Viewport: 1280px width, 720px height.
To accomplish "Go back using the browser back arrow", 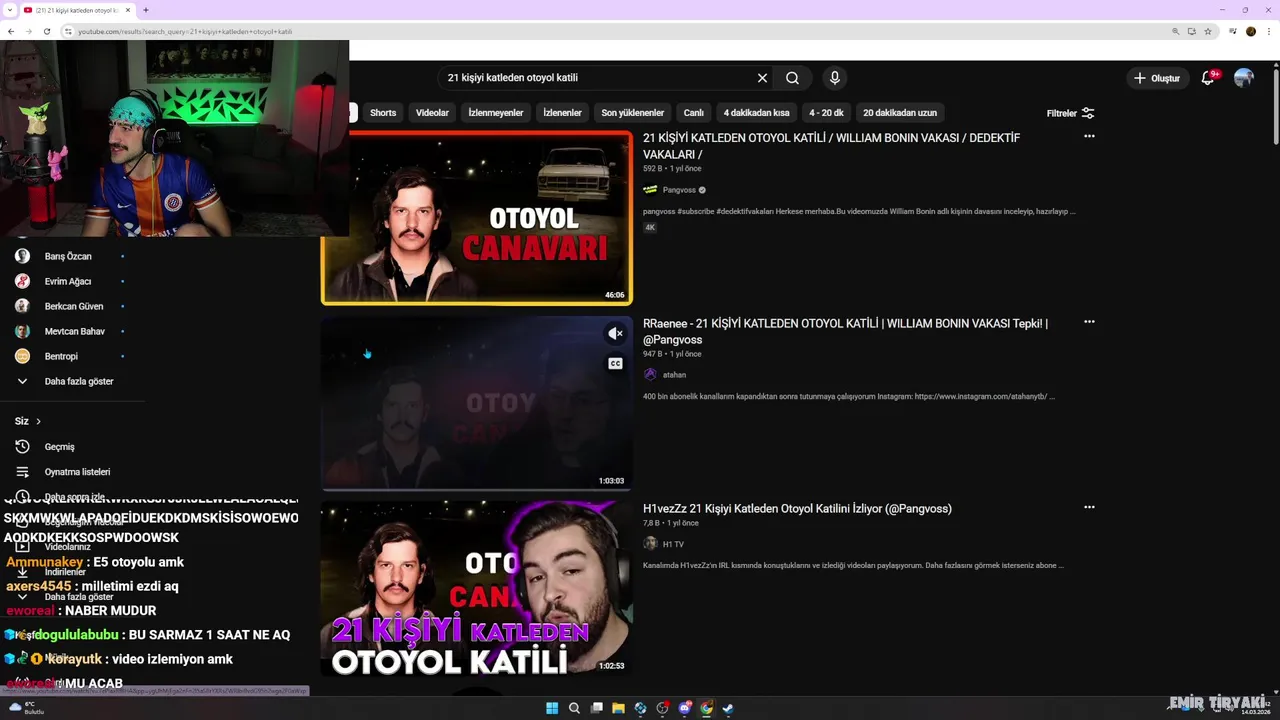I will [x=11, y=31].
